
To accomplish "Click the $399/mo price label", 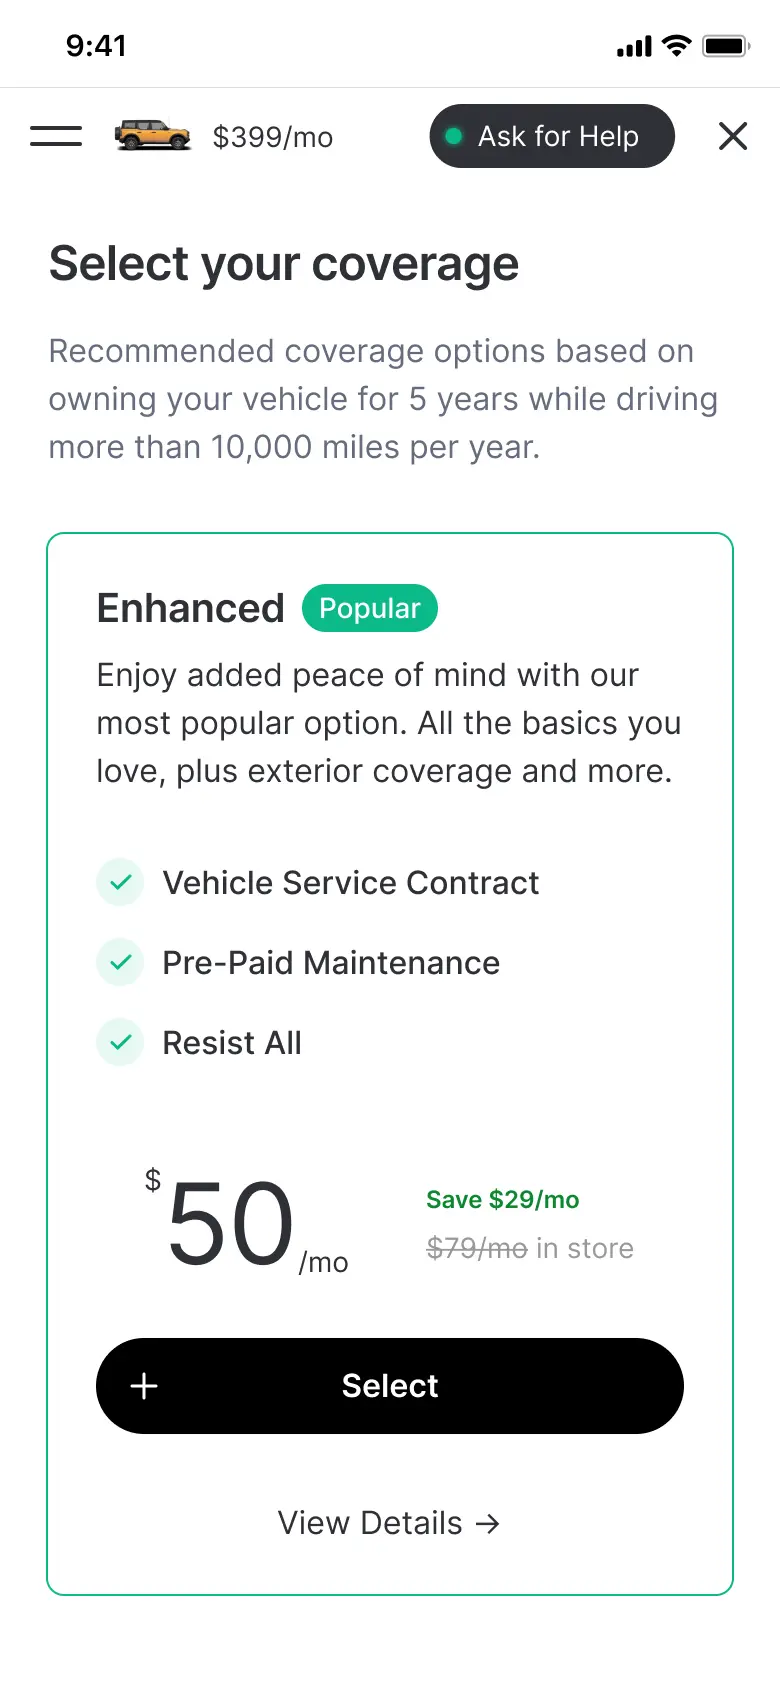I will point(273,137).
